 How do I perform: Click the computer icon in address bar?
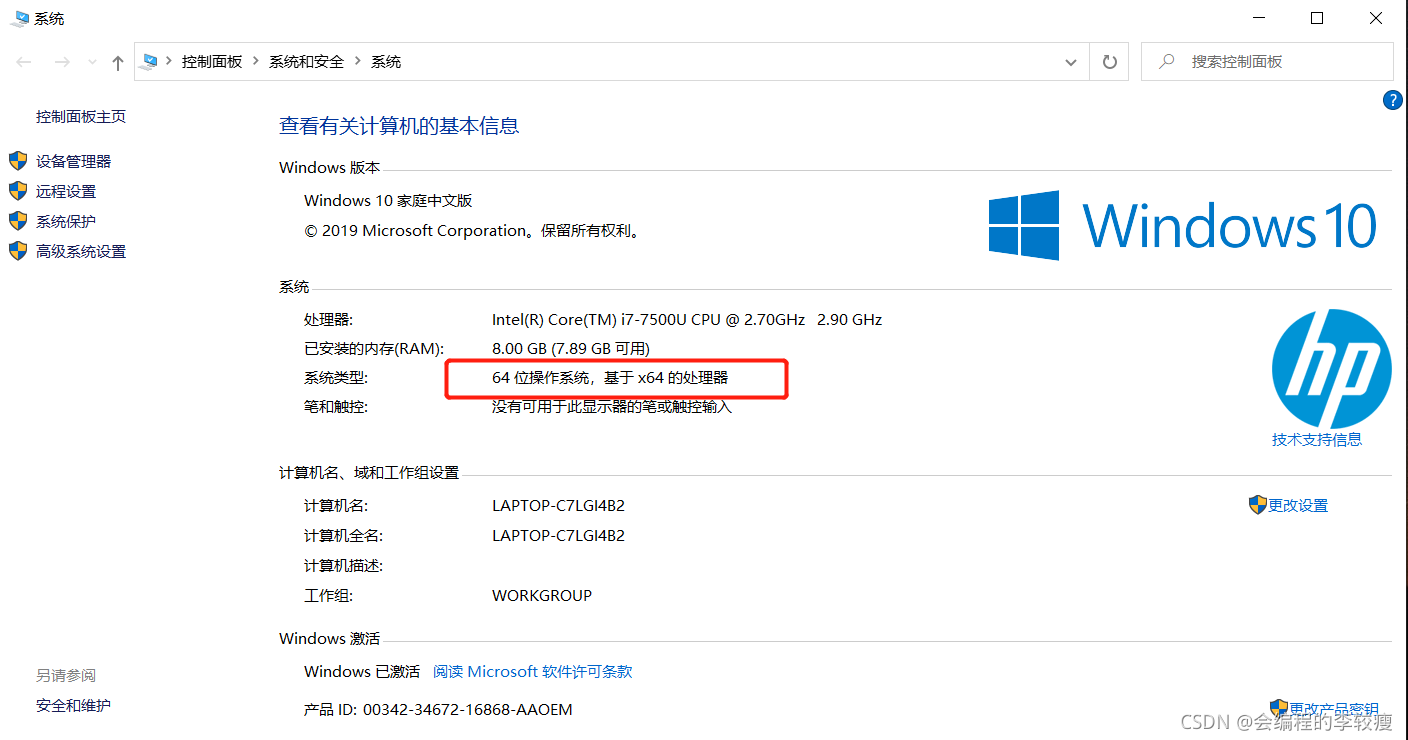coord(150,61)
